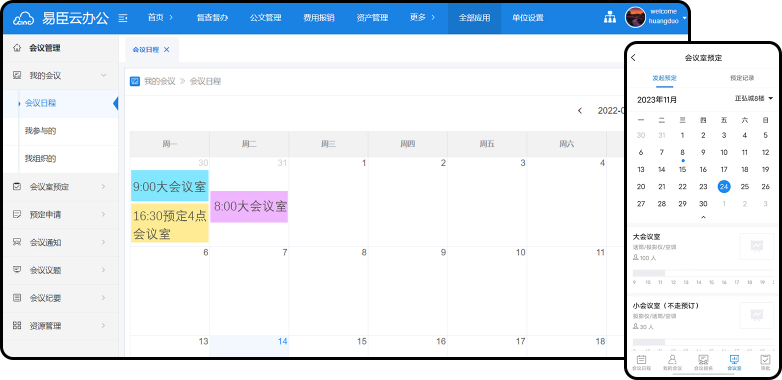Image resolution: width=782 pixels, height=380 pixels.
Task: Tap the 会议日程 icon in the phone's bottom bar
Action: tap(641, 360)
